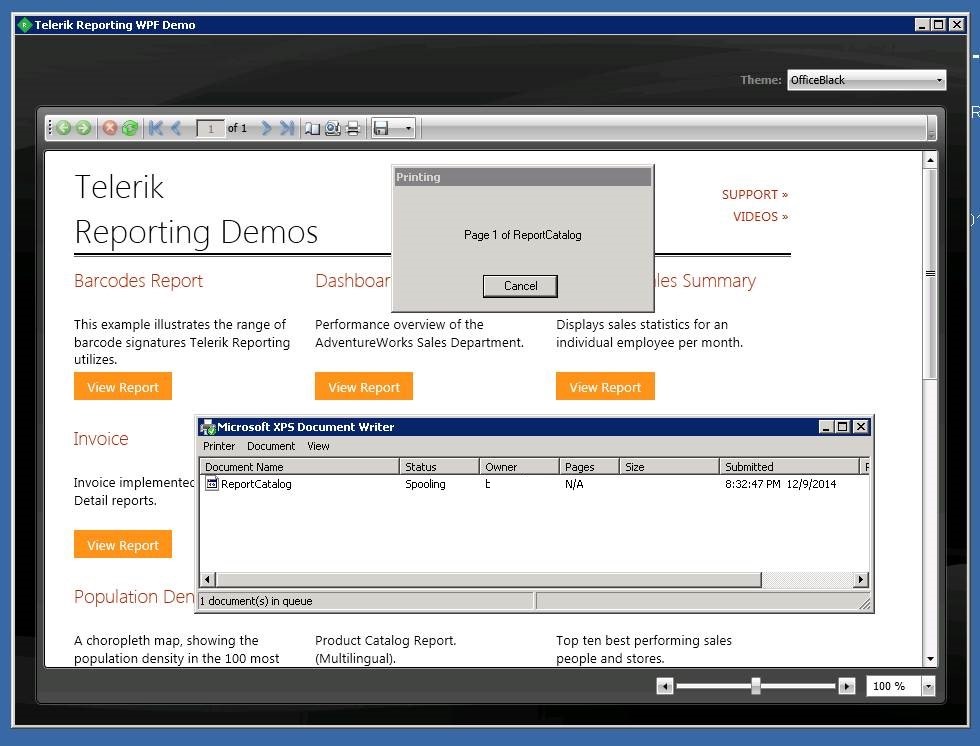Open the Barcodes Report heading link
Screen dimensions: 980x746
[x=138, y=281]
